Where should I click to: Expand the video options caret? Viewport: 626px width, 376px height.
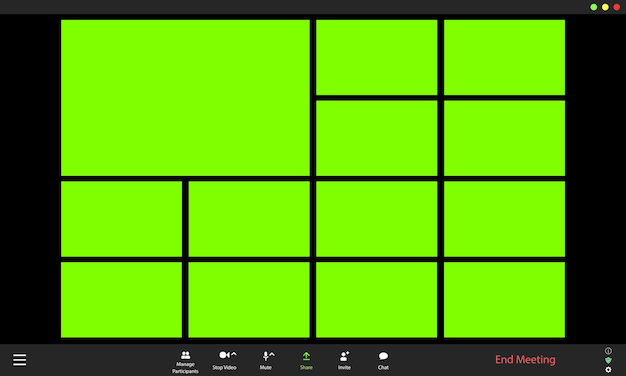point(234,354)
